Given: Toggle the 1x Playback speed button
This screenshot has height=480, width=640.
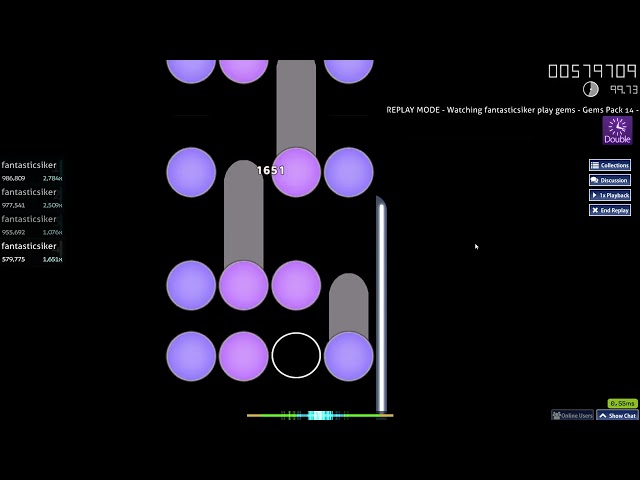Looking at the screenshot, I should click(x=610, y=196).
